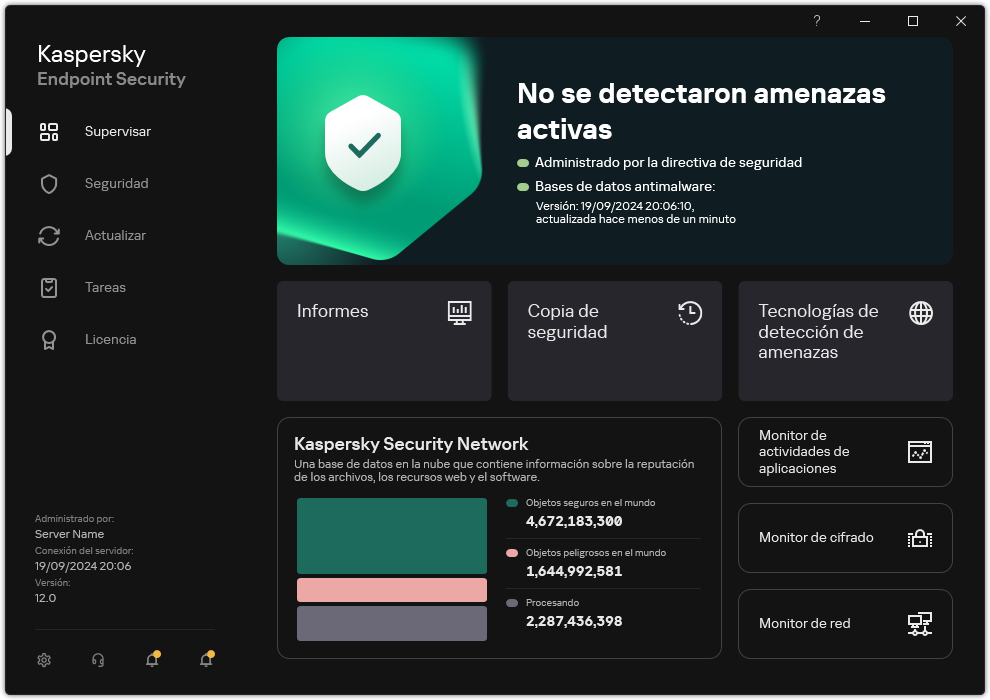Select the Supervisar dashboard grid icon
This screenshot has width=990, height=700.
(49, 131)
